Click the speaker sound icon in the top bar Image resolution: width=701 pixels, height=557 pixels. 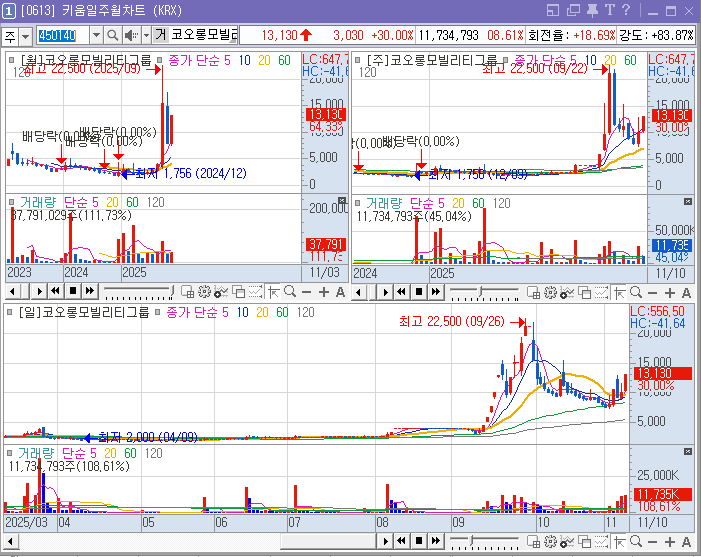131,35
